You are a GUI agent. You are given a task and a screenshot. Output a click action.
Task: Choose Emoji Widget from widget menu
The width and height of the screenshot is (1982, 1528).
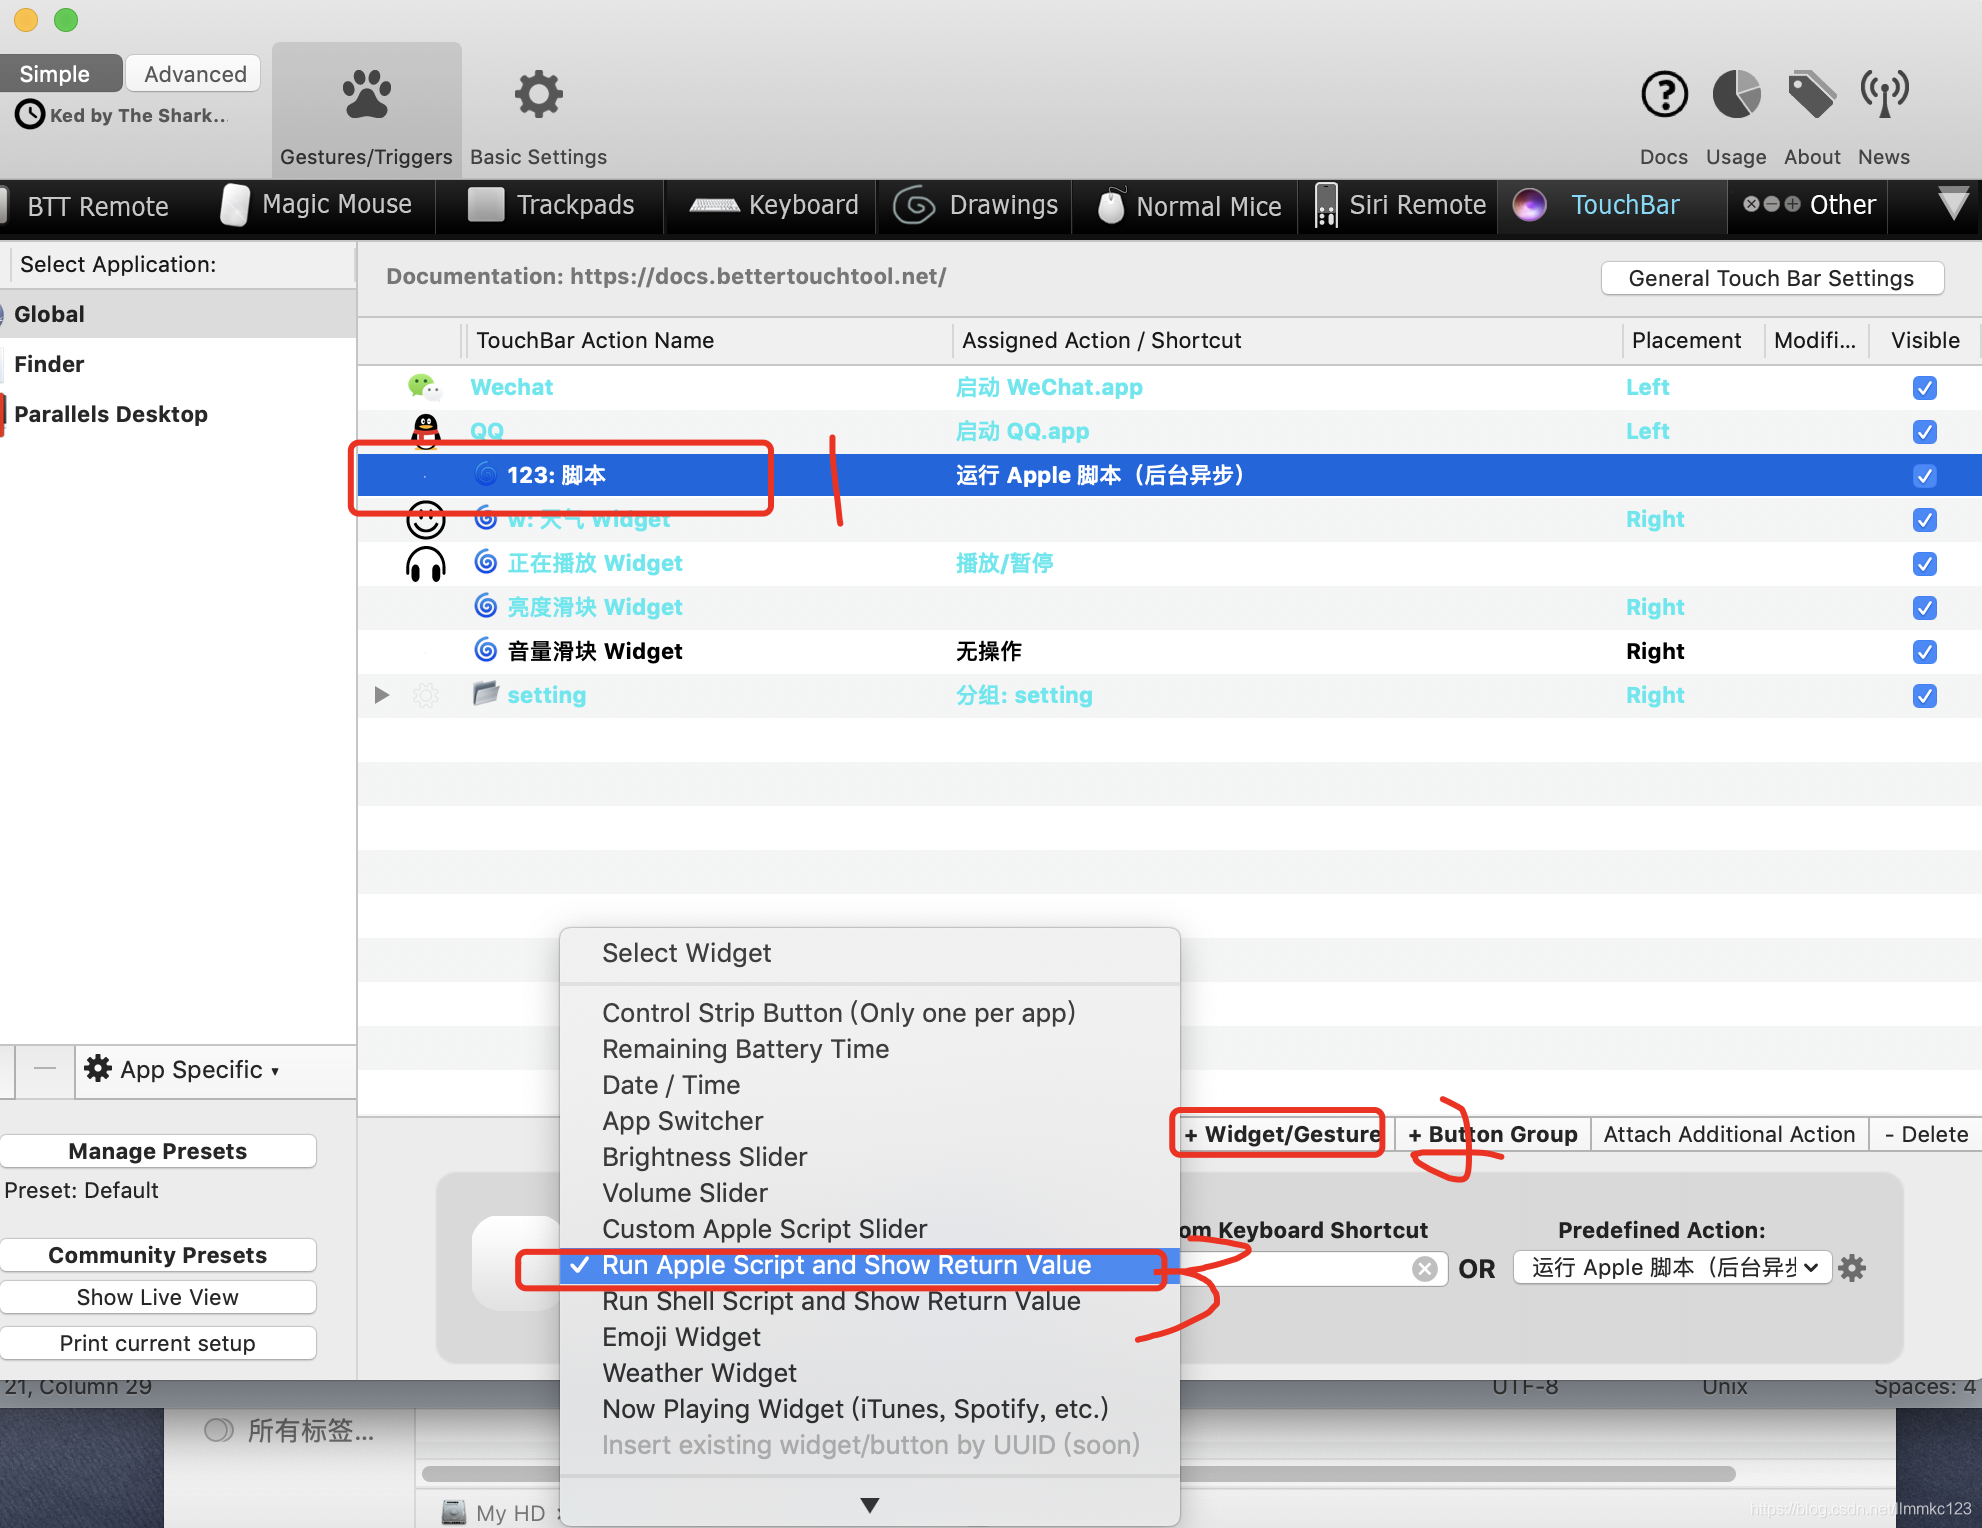click(x=681, y=1337)
